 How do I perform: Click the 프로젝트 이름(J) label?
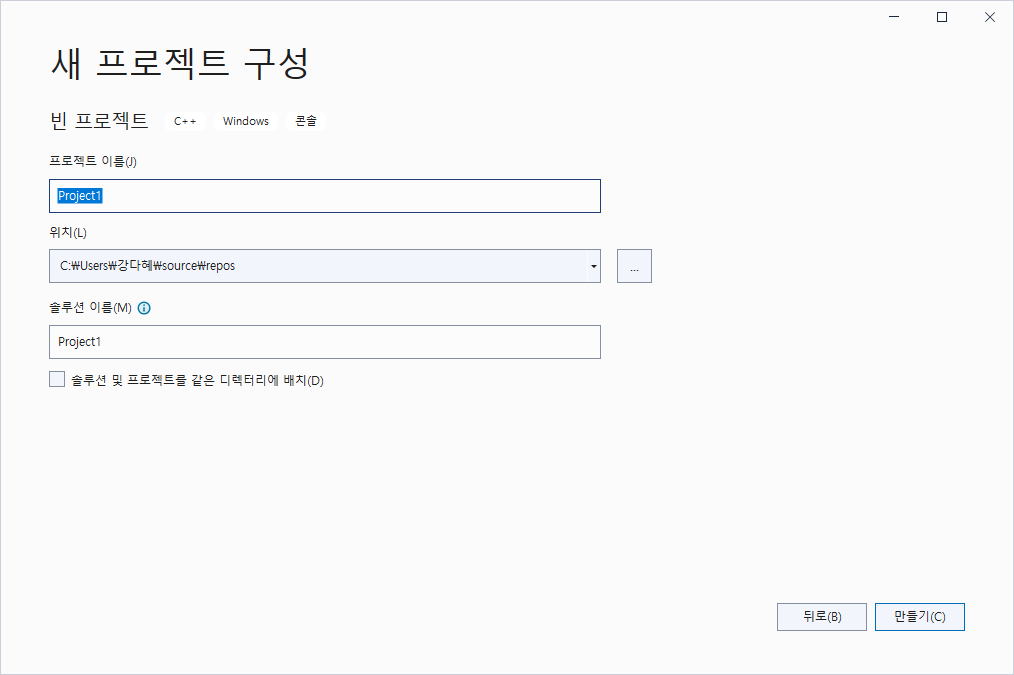point(93,161)
